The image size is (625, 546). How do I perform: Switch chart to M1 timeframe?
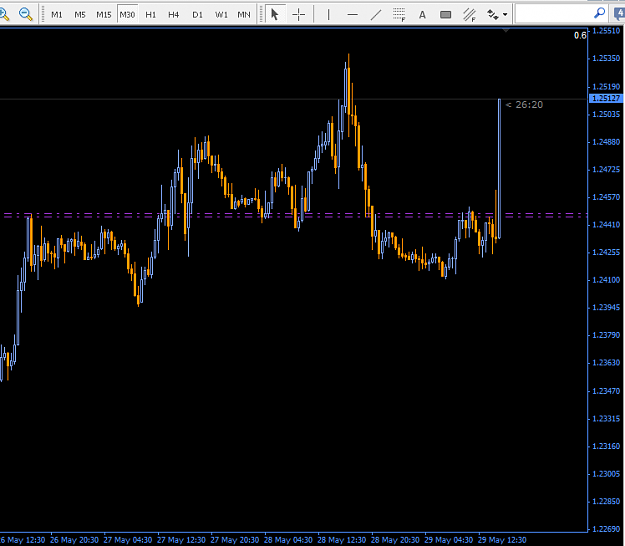click(57, 15)
